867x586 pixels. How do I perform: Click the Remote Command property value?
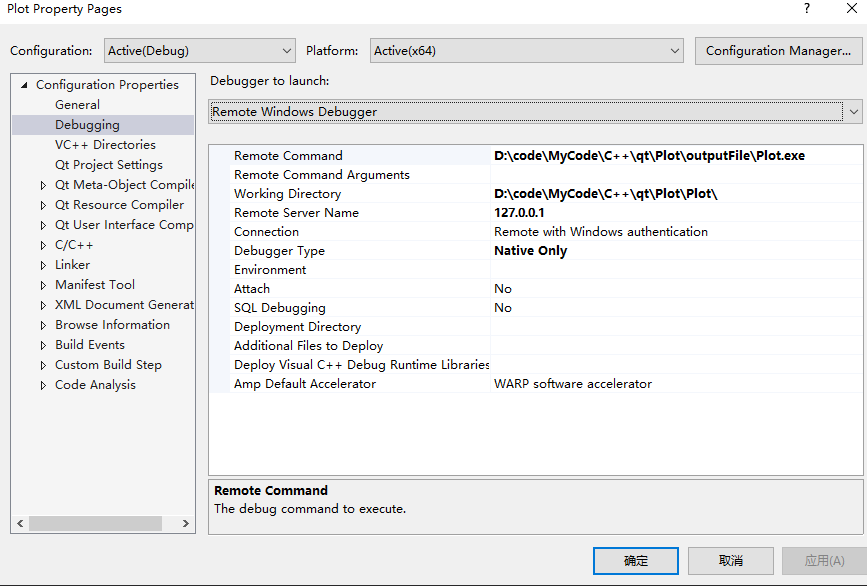point(676,156)
